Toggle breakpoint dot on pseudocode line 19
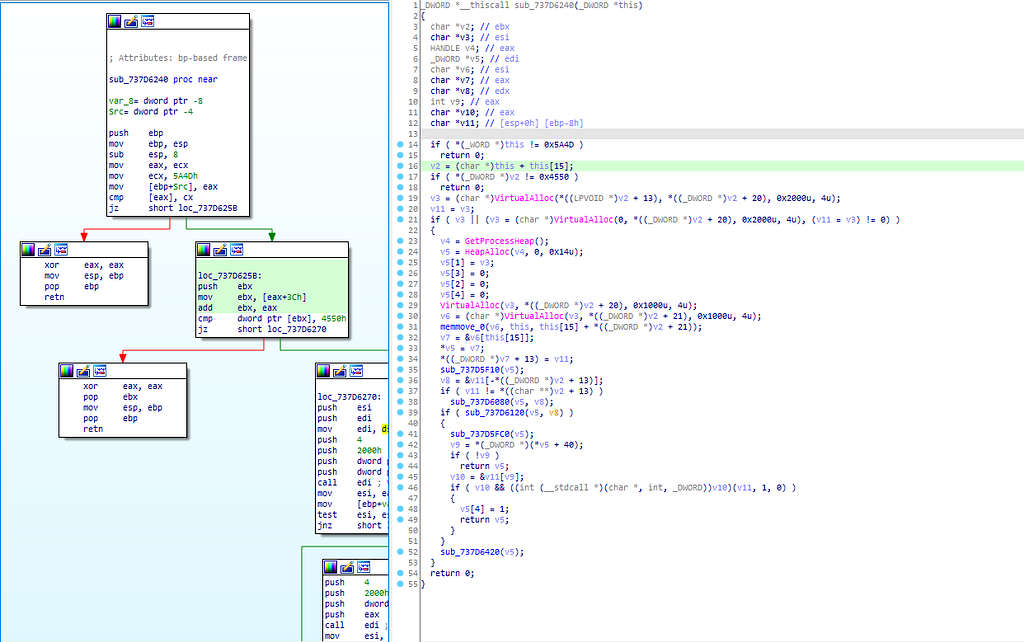Image resolution: width=1024 pixels, height=642 pixels. [400, 198]
